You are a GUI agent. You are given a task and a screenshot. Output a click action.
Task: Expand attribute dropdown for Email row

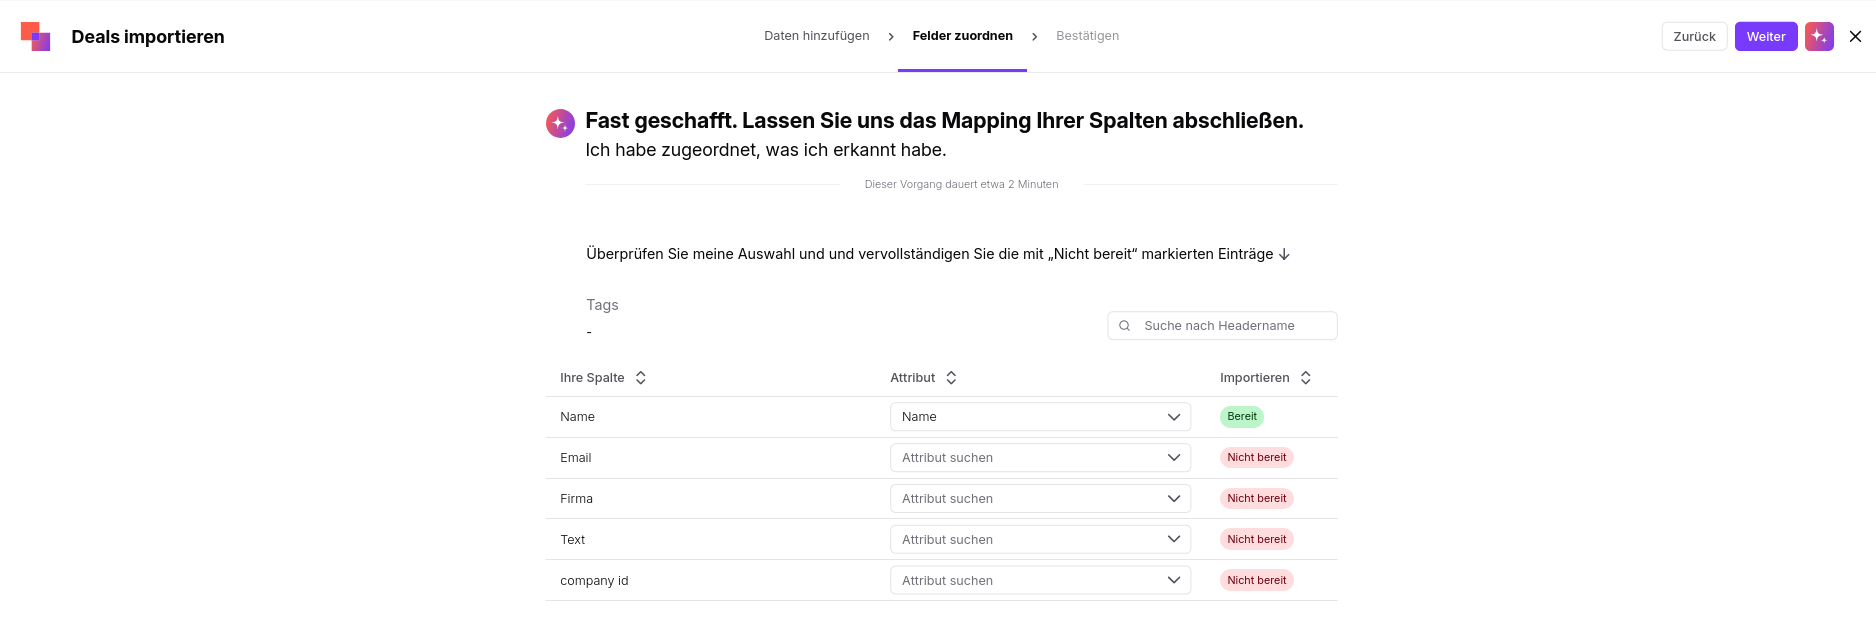pos(1040,458)
